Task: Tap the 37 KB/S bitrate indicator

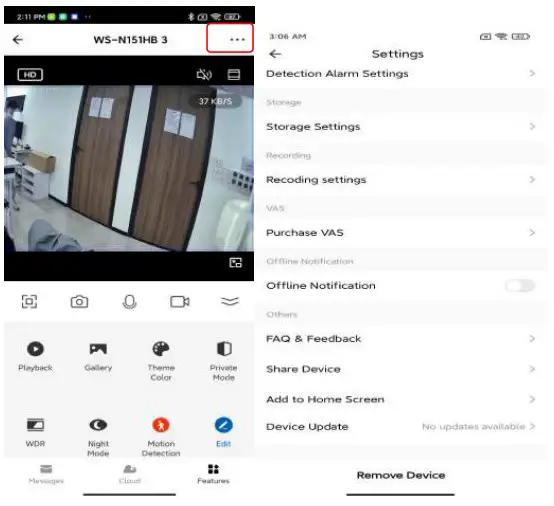Action: point(215,101)
